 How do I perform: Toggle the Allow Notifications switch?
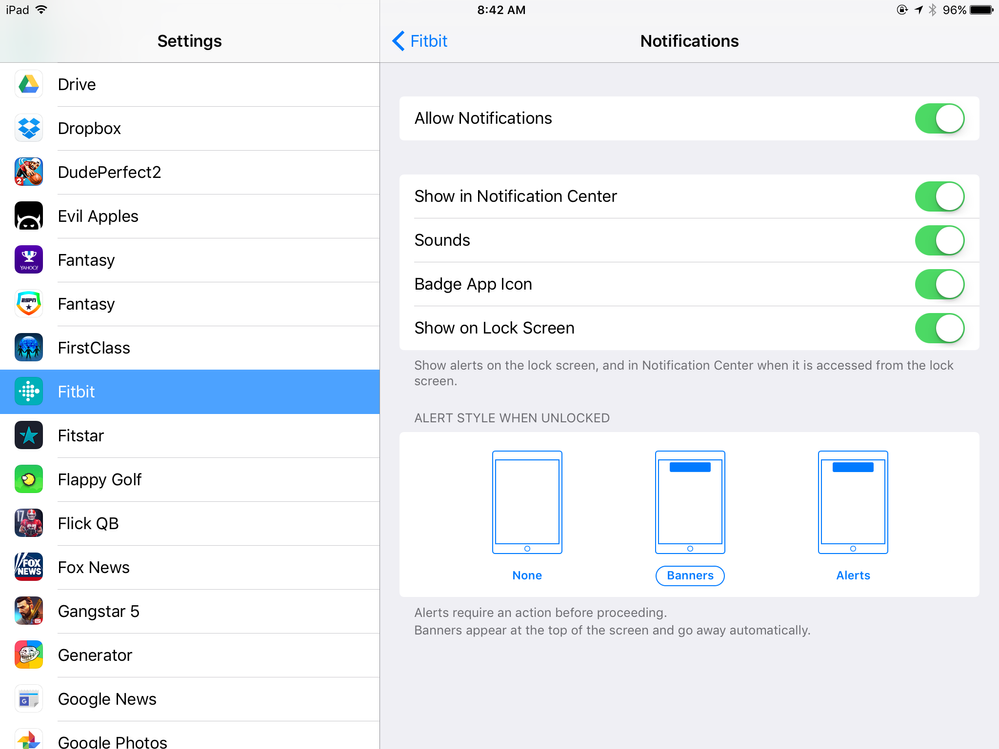click(x=940, y=118)
